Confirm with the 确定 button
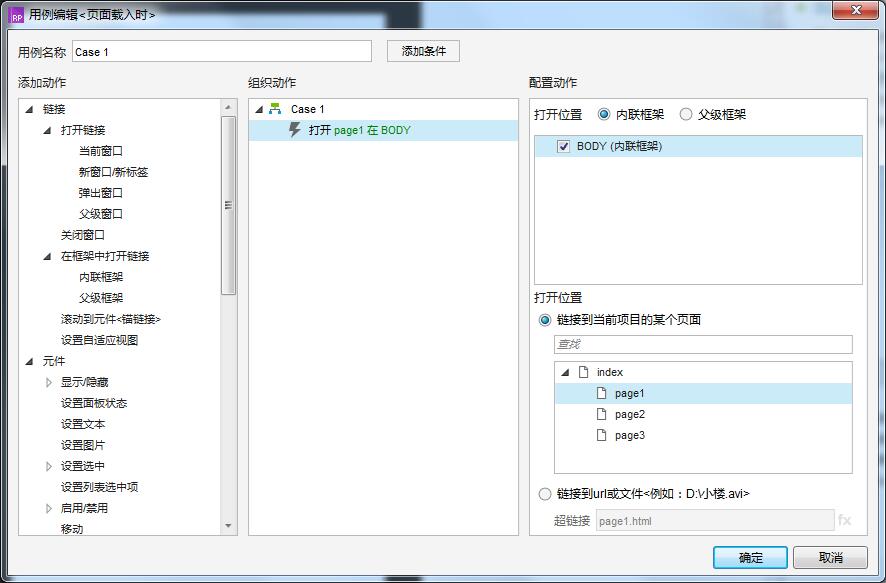This screenshot has height=583, width=886. pyautogui.click(x=750, y=558)
